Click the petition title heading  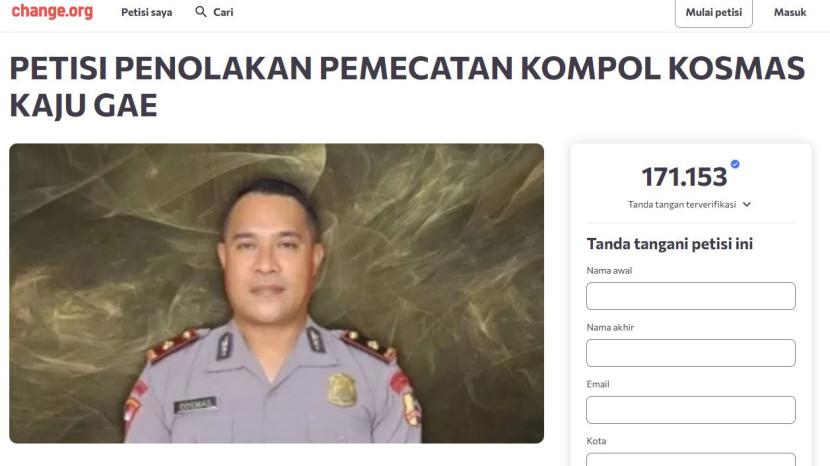[x=408, y=86]
